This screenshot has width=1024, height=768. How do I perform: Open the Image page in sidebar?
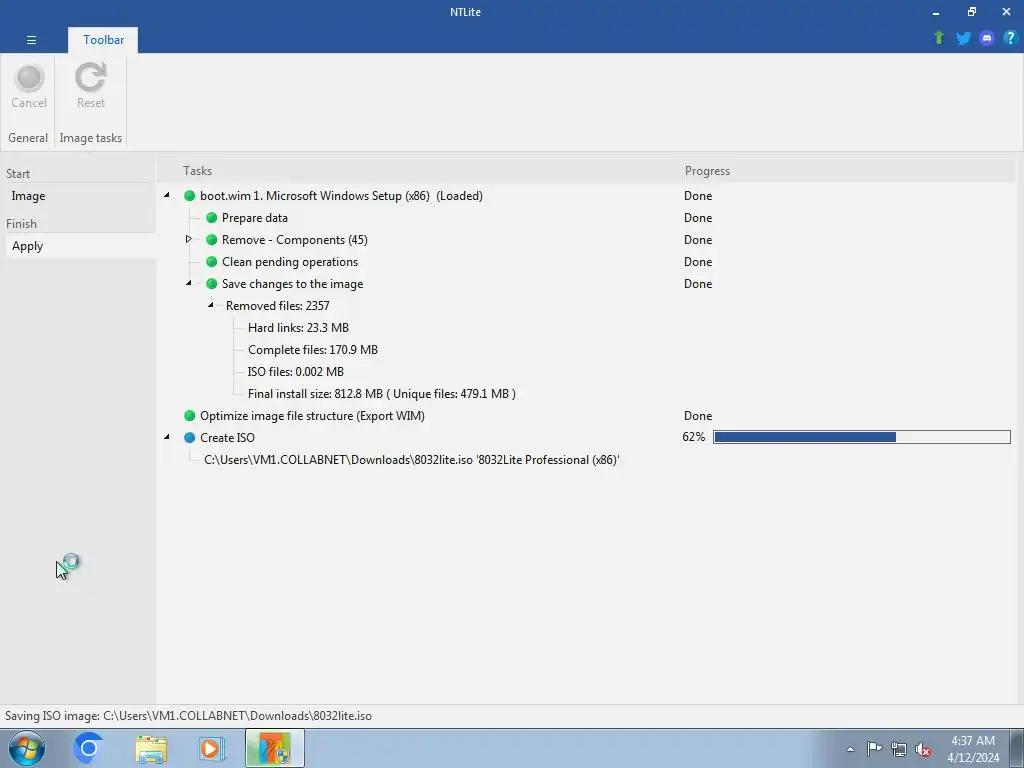click(x=28, y=196)
